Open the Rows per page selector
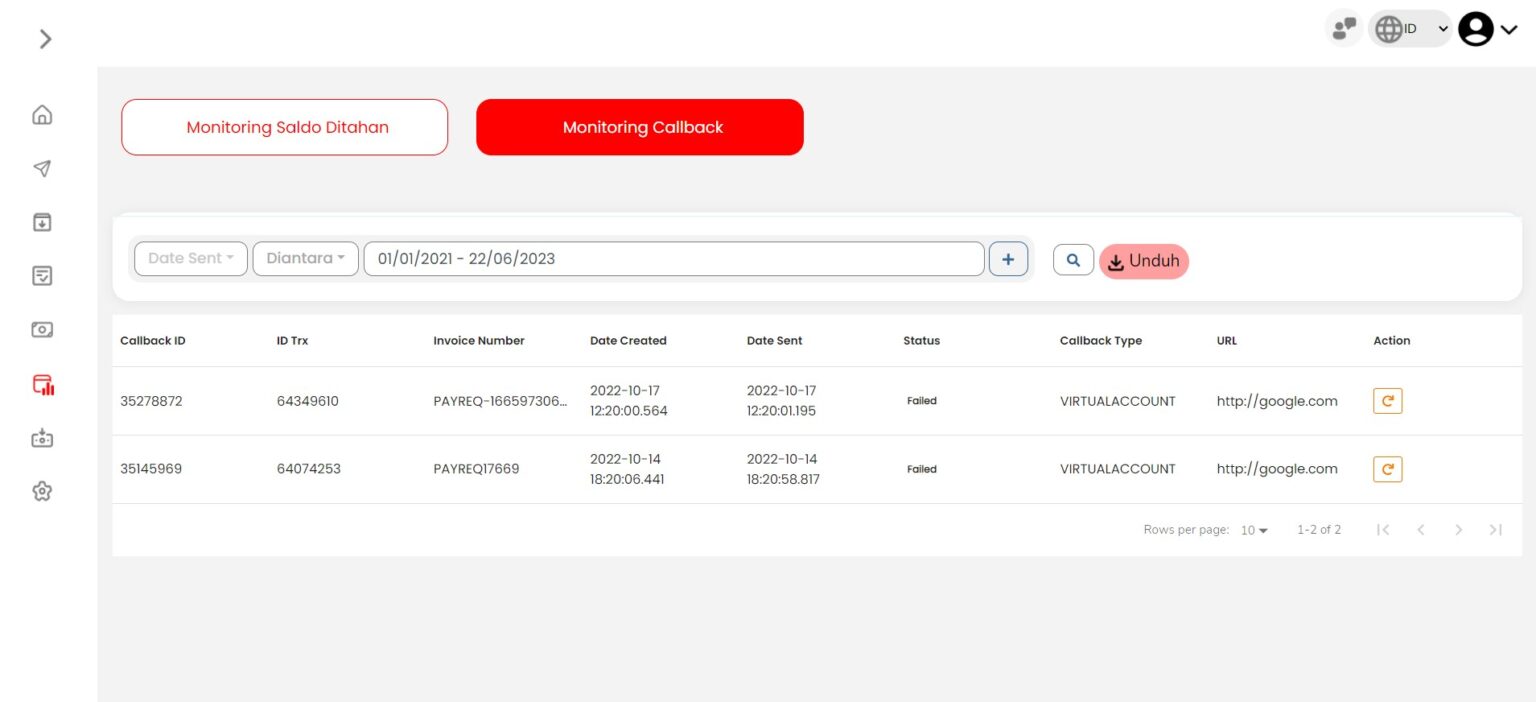 click(x=1252, y=529)
